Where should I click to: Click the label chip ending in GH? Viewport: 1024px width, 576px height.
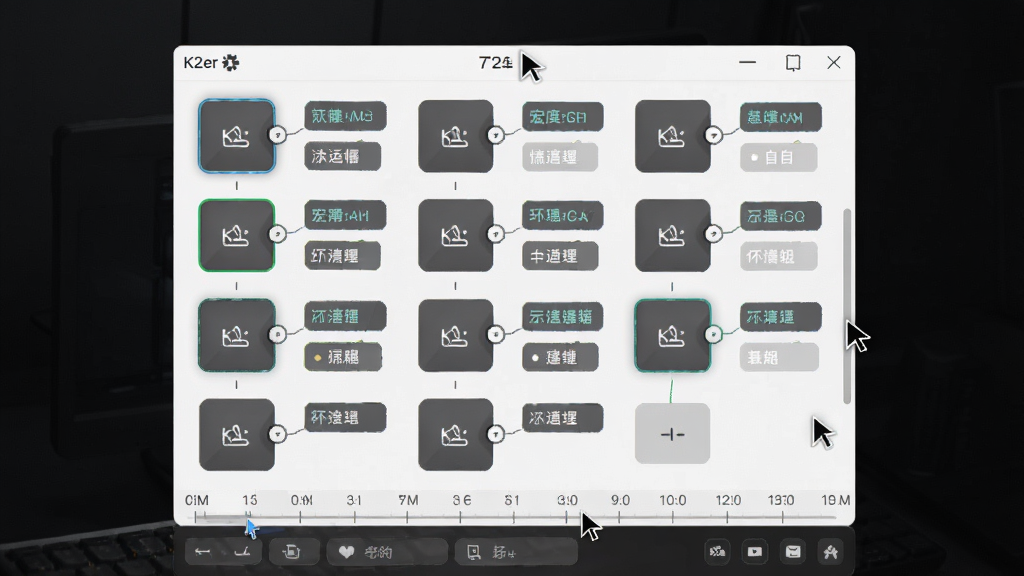coord(562,117)
